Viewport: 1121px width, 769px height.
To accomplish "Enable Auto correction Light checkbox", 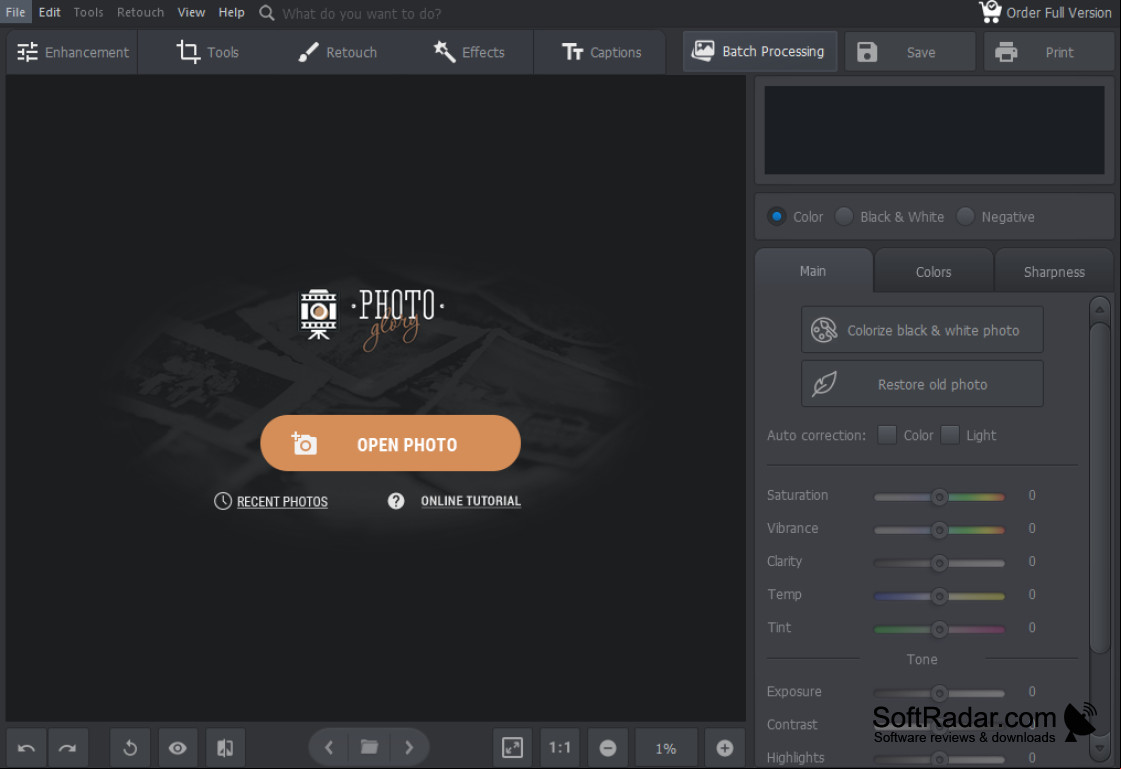I will click(x=949, y=435).
